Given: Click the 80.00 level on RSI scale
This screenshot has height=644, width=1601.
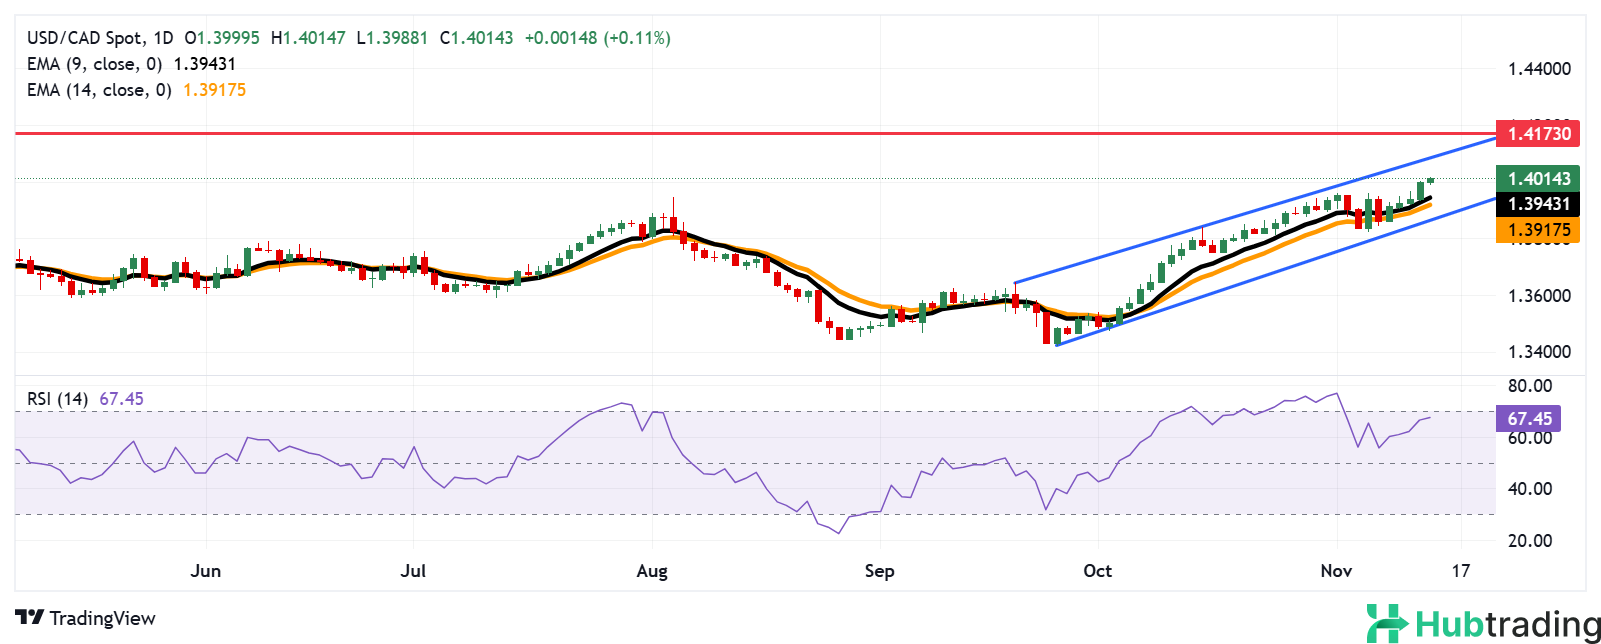Looking at the screenshot, I should 1529,386.
